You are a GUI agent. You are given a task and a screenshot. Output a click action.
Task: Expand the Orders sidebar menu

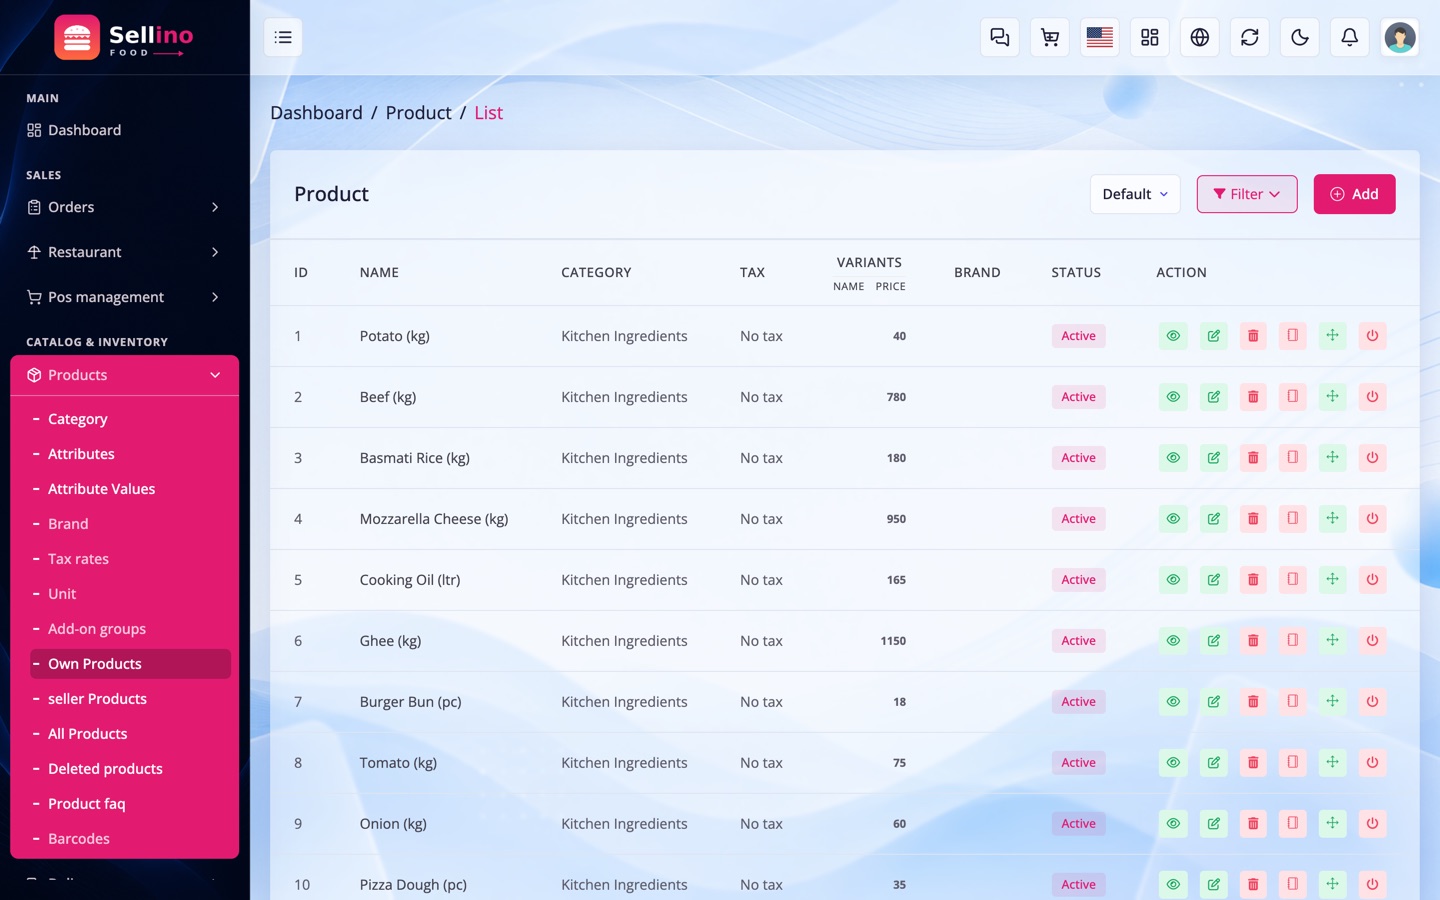click(124, 207)
